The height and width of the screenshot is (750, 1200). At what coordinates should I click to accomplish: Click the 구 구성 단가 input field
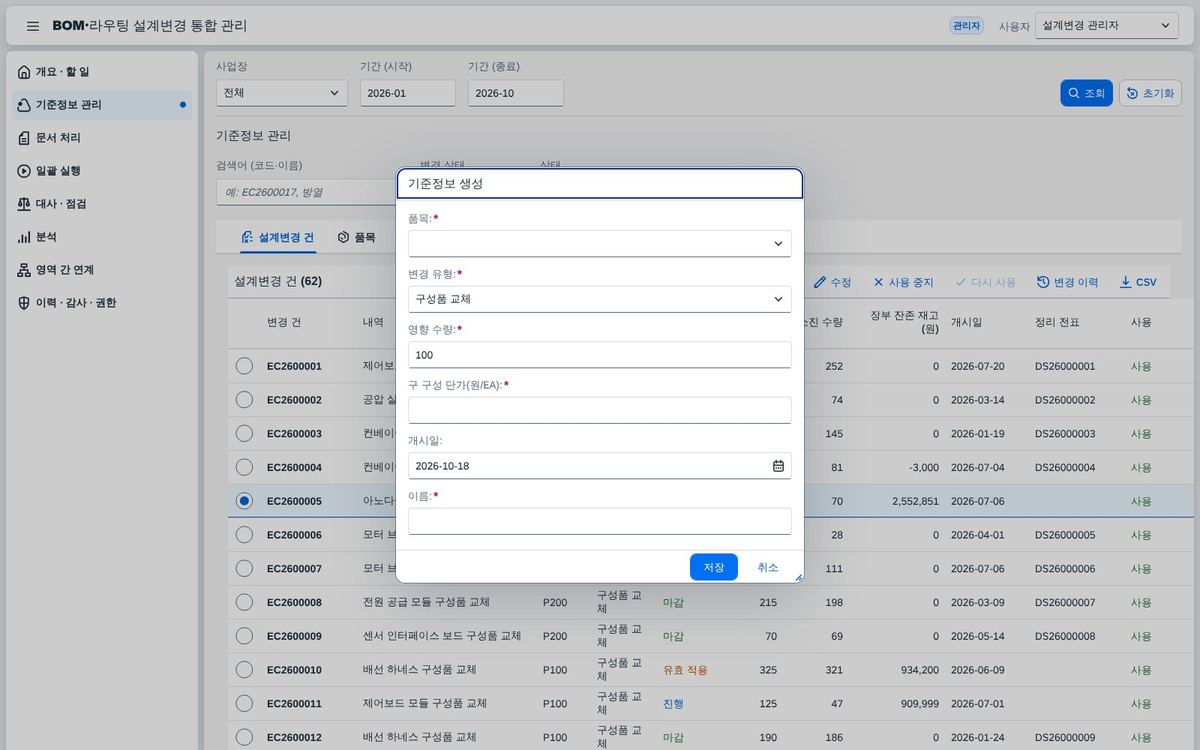[x=600, y=410]
